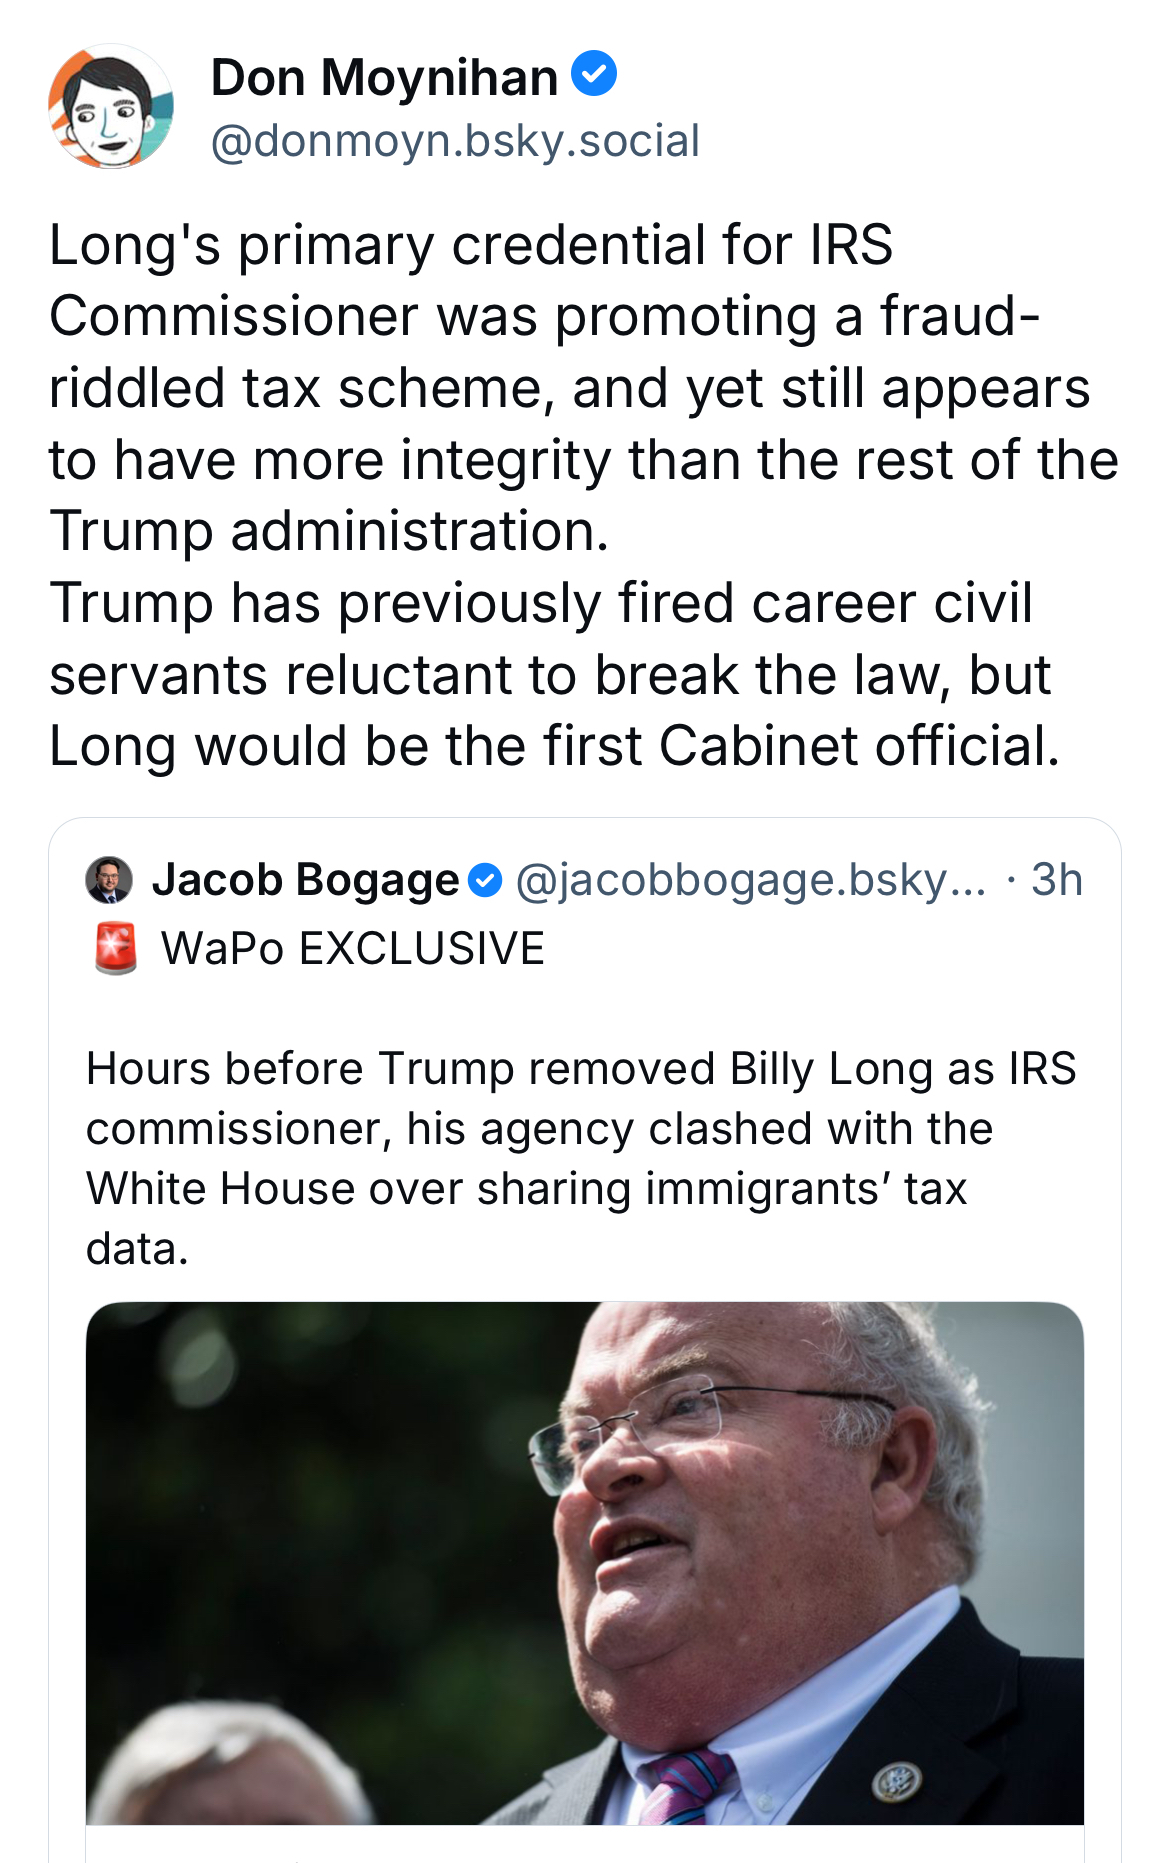Image resolution: width=1170 pixels, height=1863 pixels.
Task: Click the 3h post timestamp
Action: (1056, 880)
